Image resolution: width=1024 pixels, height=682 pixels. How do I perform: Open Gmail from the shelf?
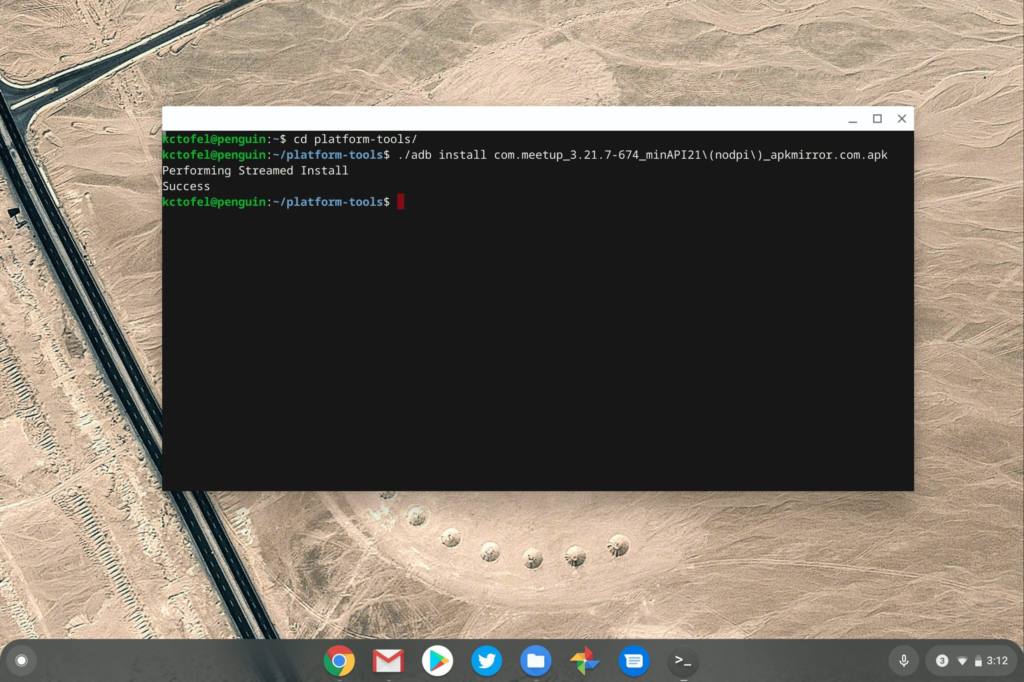[x=388, y=661]
